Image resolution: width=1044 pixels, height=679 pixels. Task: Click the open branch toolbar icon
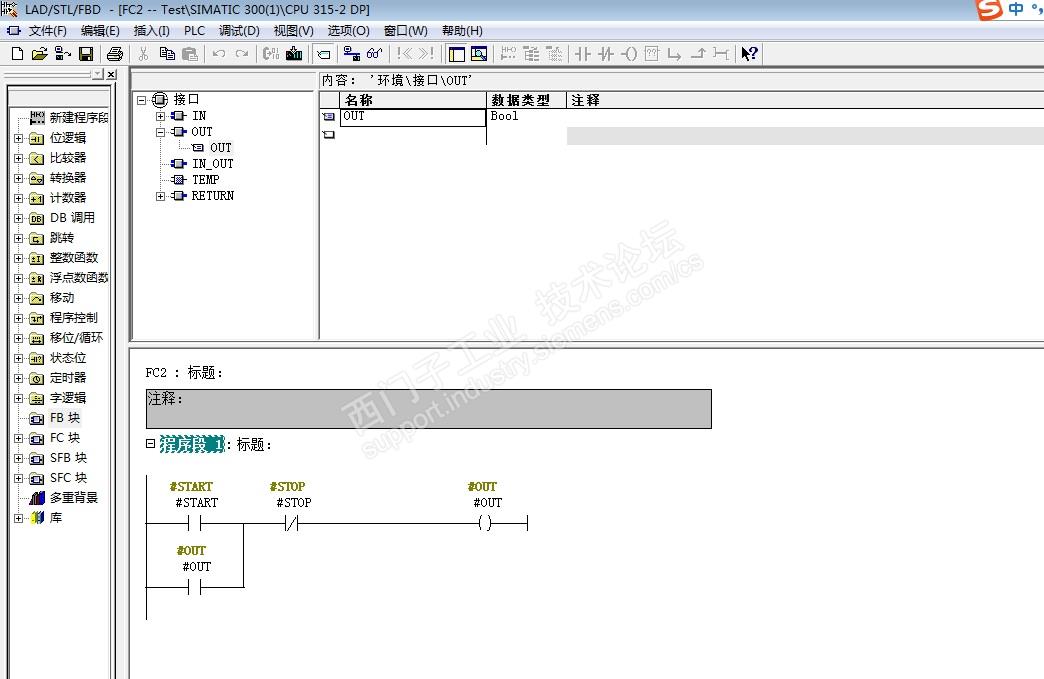coord(674,54)
